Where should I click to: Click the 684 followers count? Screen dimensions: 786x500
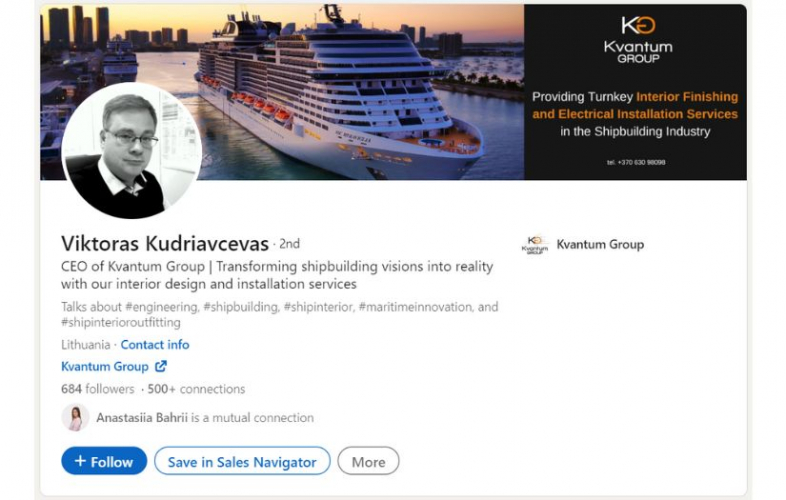(x=98, y=389)
